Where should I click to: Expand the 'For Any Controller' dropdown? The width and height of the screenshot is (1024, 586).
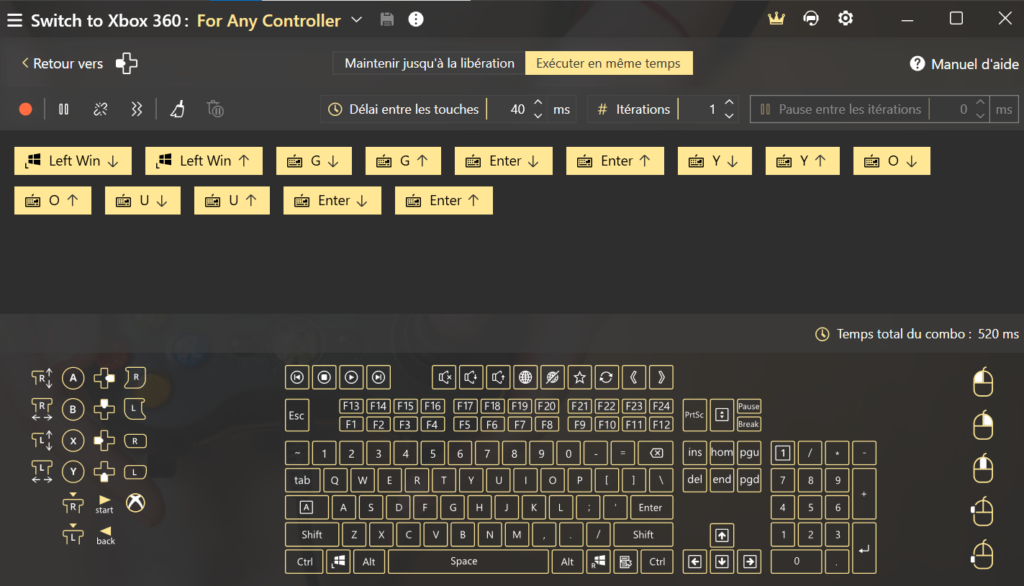[x=358, y=20]
